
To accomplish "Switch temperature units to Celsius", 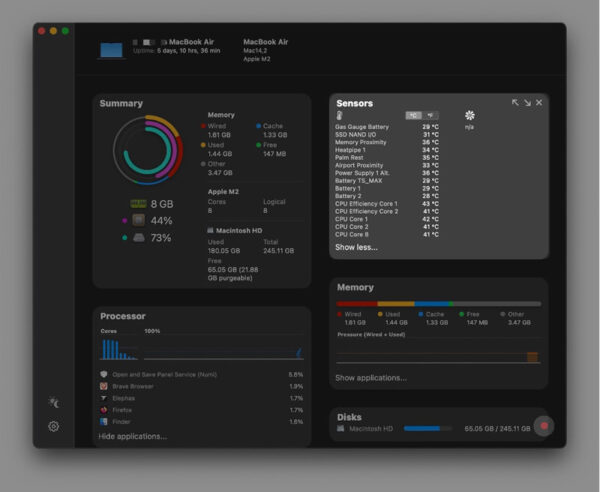I will coord(414,115).
